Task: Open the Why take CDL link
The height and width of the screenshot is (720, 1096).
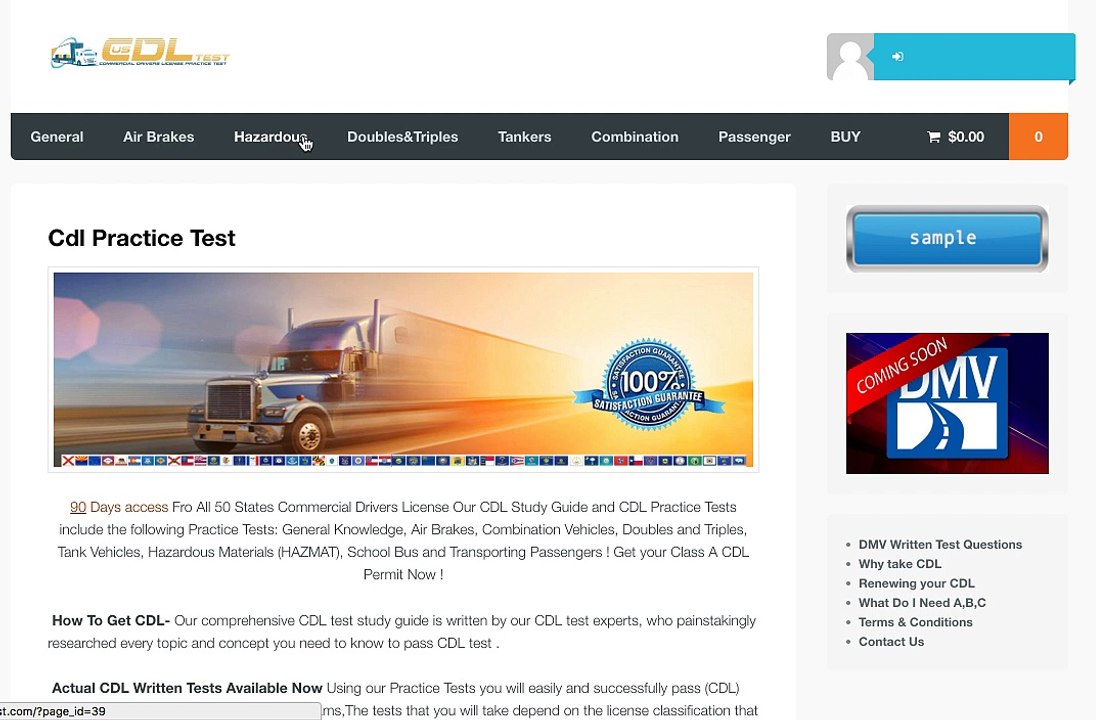Action: click(x=900, y=564)
